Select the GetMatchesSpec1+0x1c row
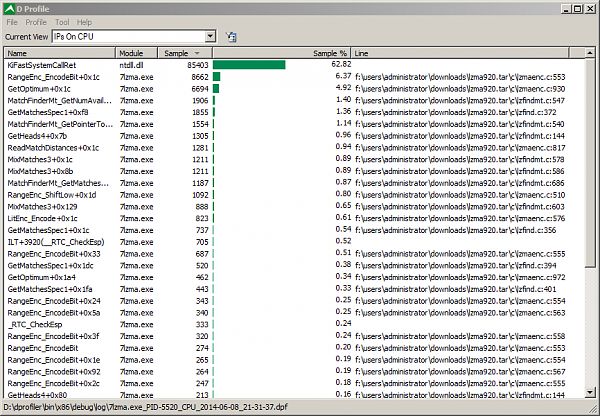Screen dimensions: 600x416 click(295, 230)
